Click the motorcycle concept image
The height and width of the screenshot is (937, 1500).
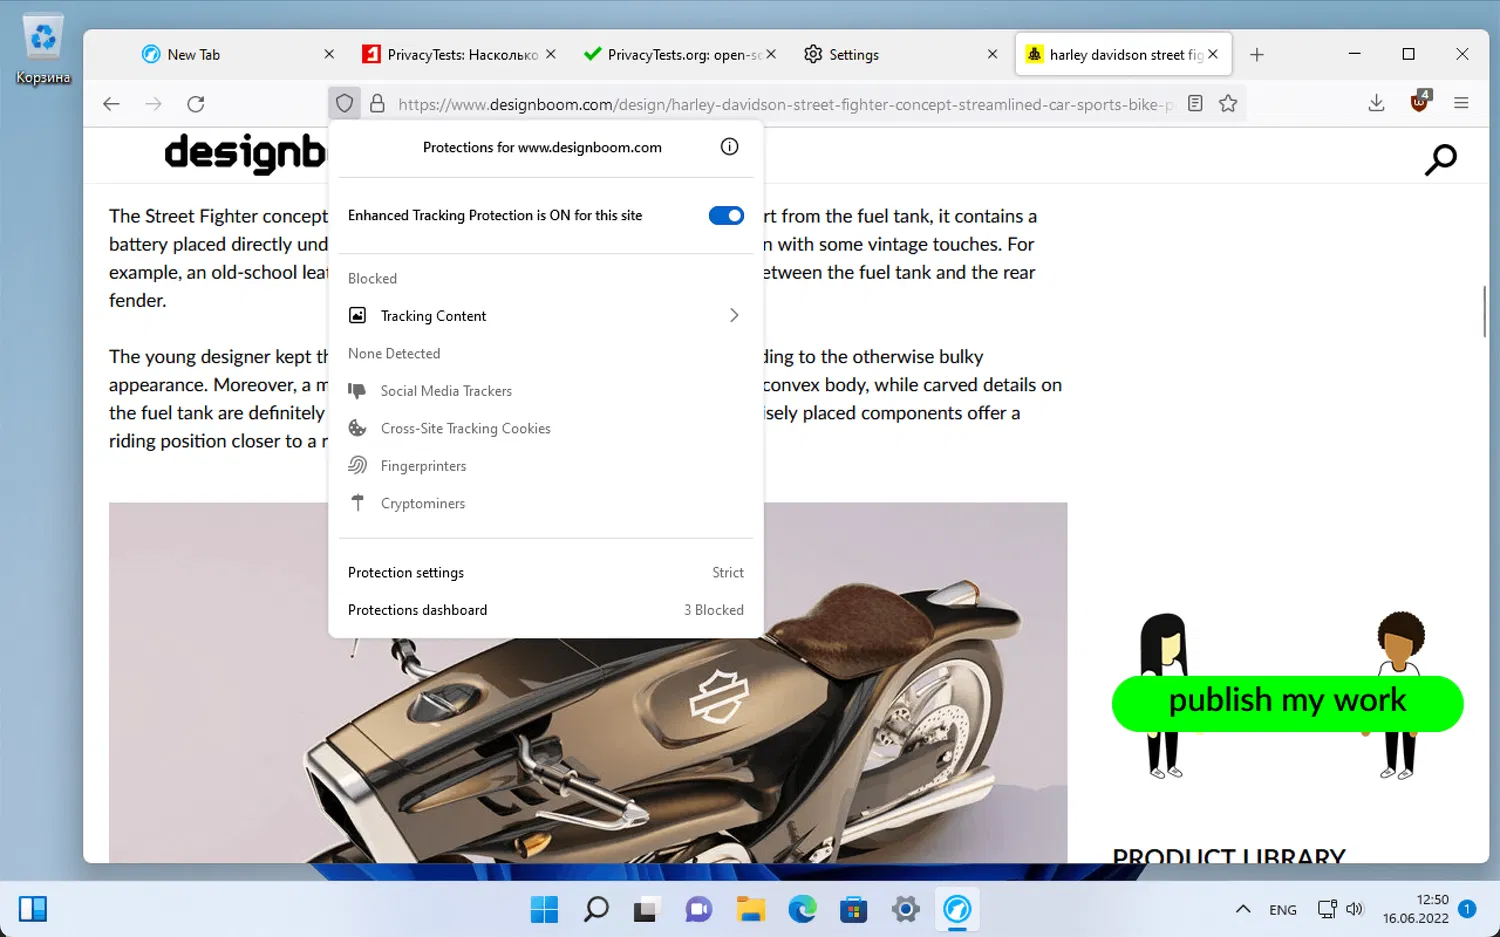click(x=588, y=683)
